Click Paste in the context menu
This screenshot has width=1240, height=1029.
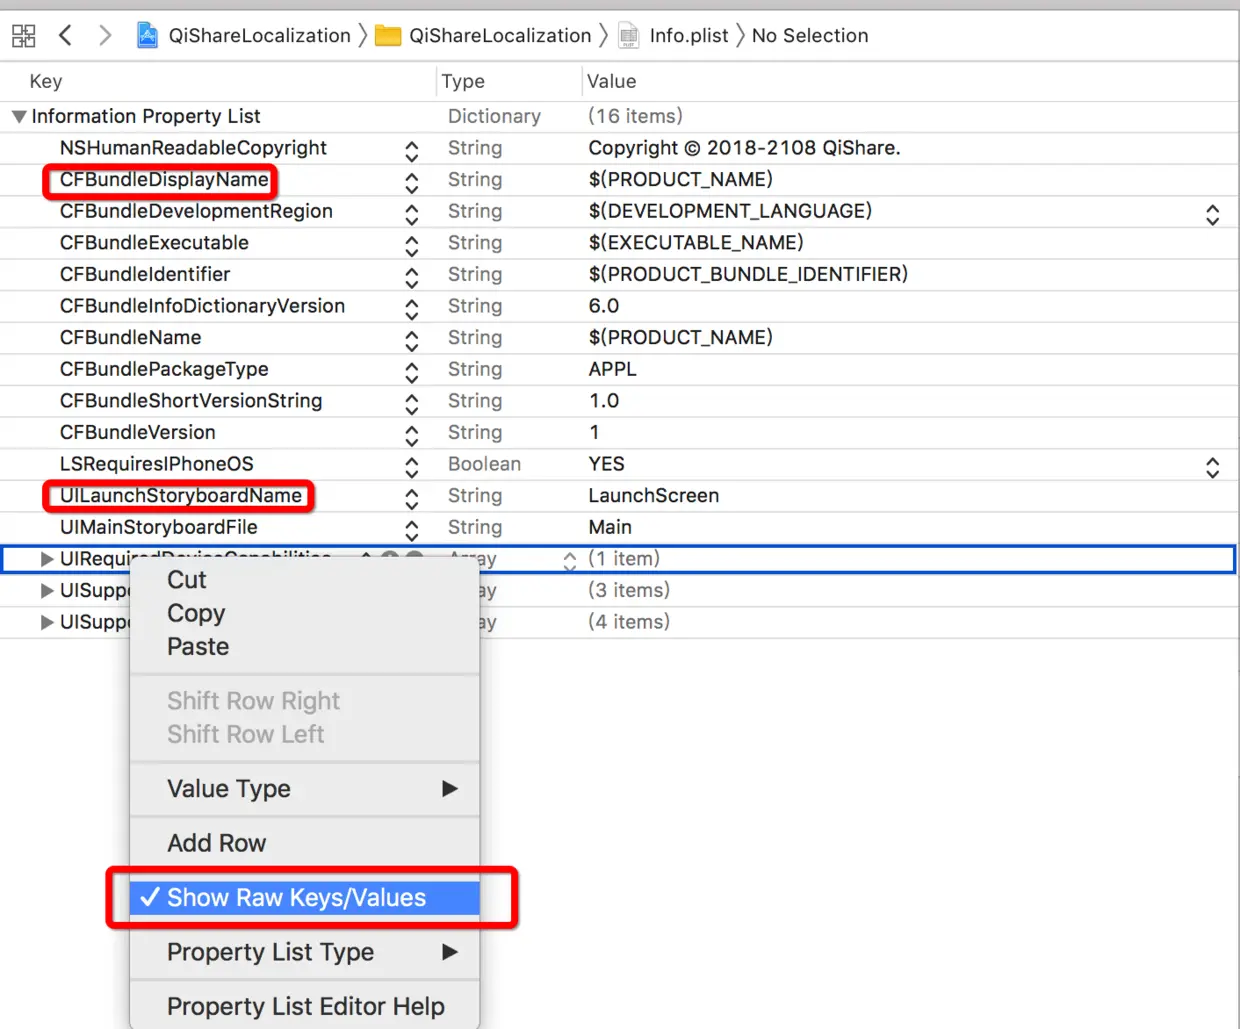point(197,646)
